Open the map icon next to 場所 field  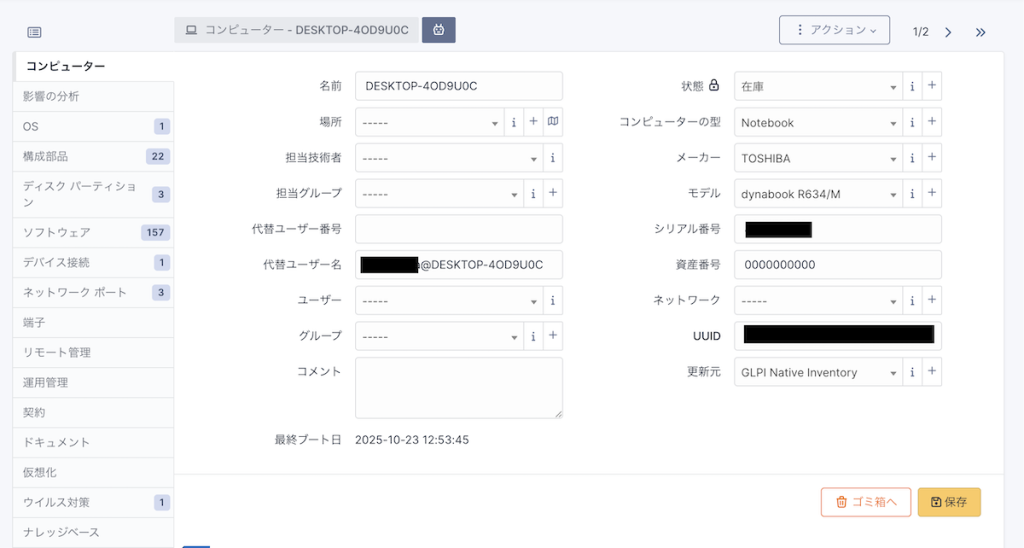pyautogui.click(x=553, y=122)
